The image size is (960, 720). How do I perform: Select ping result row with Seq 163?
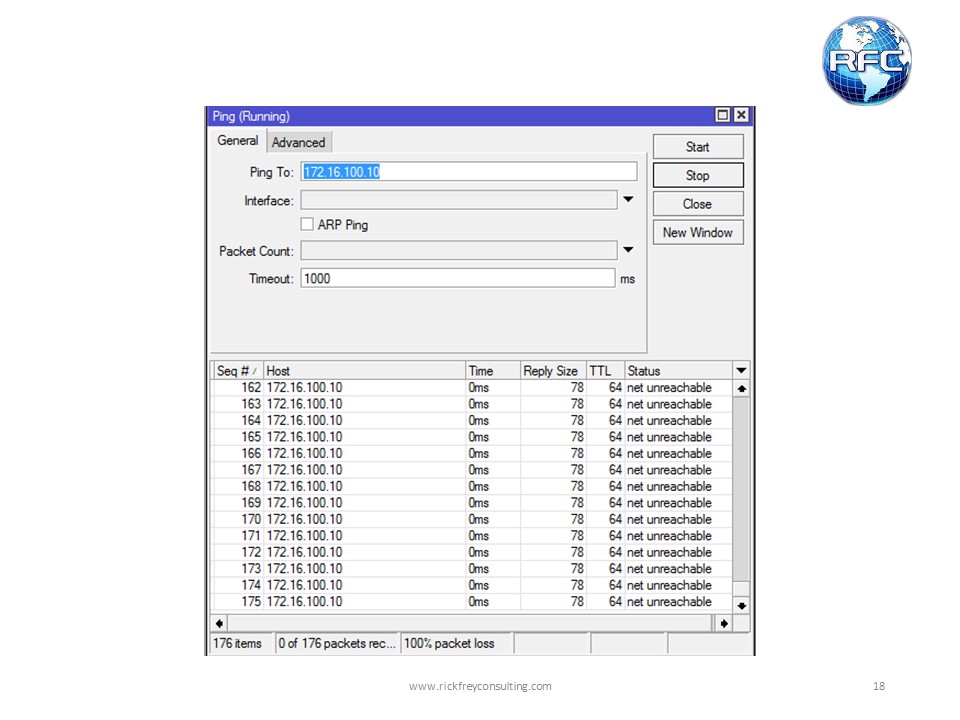(x=471, y=404)
